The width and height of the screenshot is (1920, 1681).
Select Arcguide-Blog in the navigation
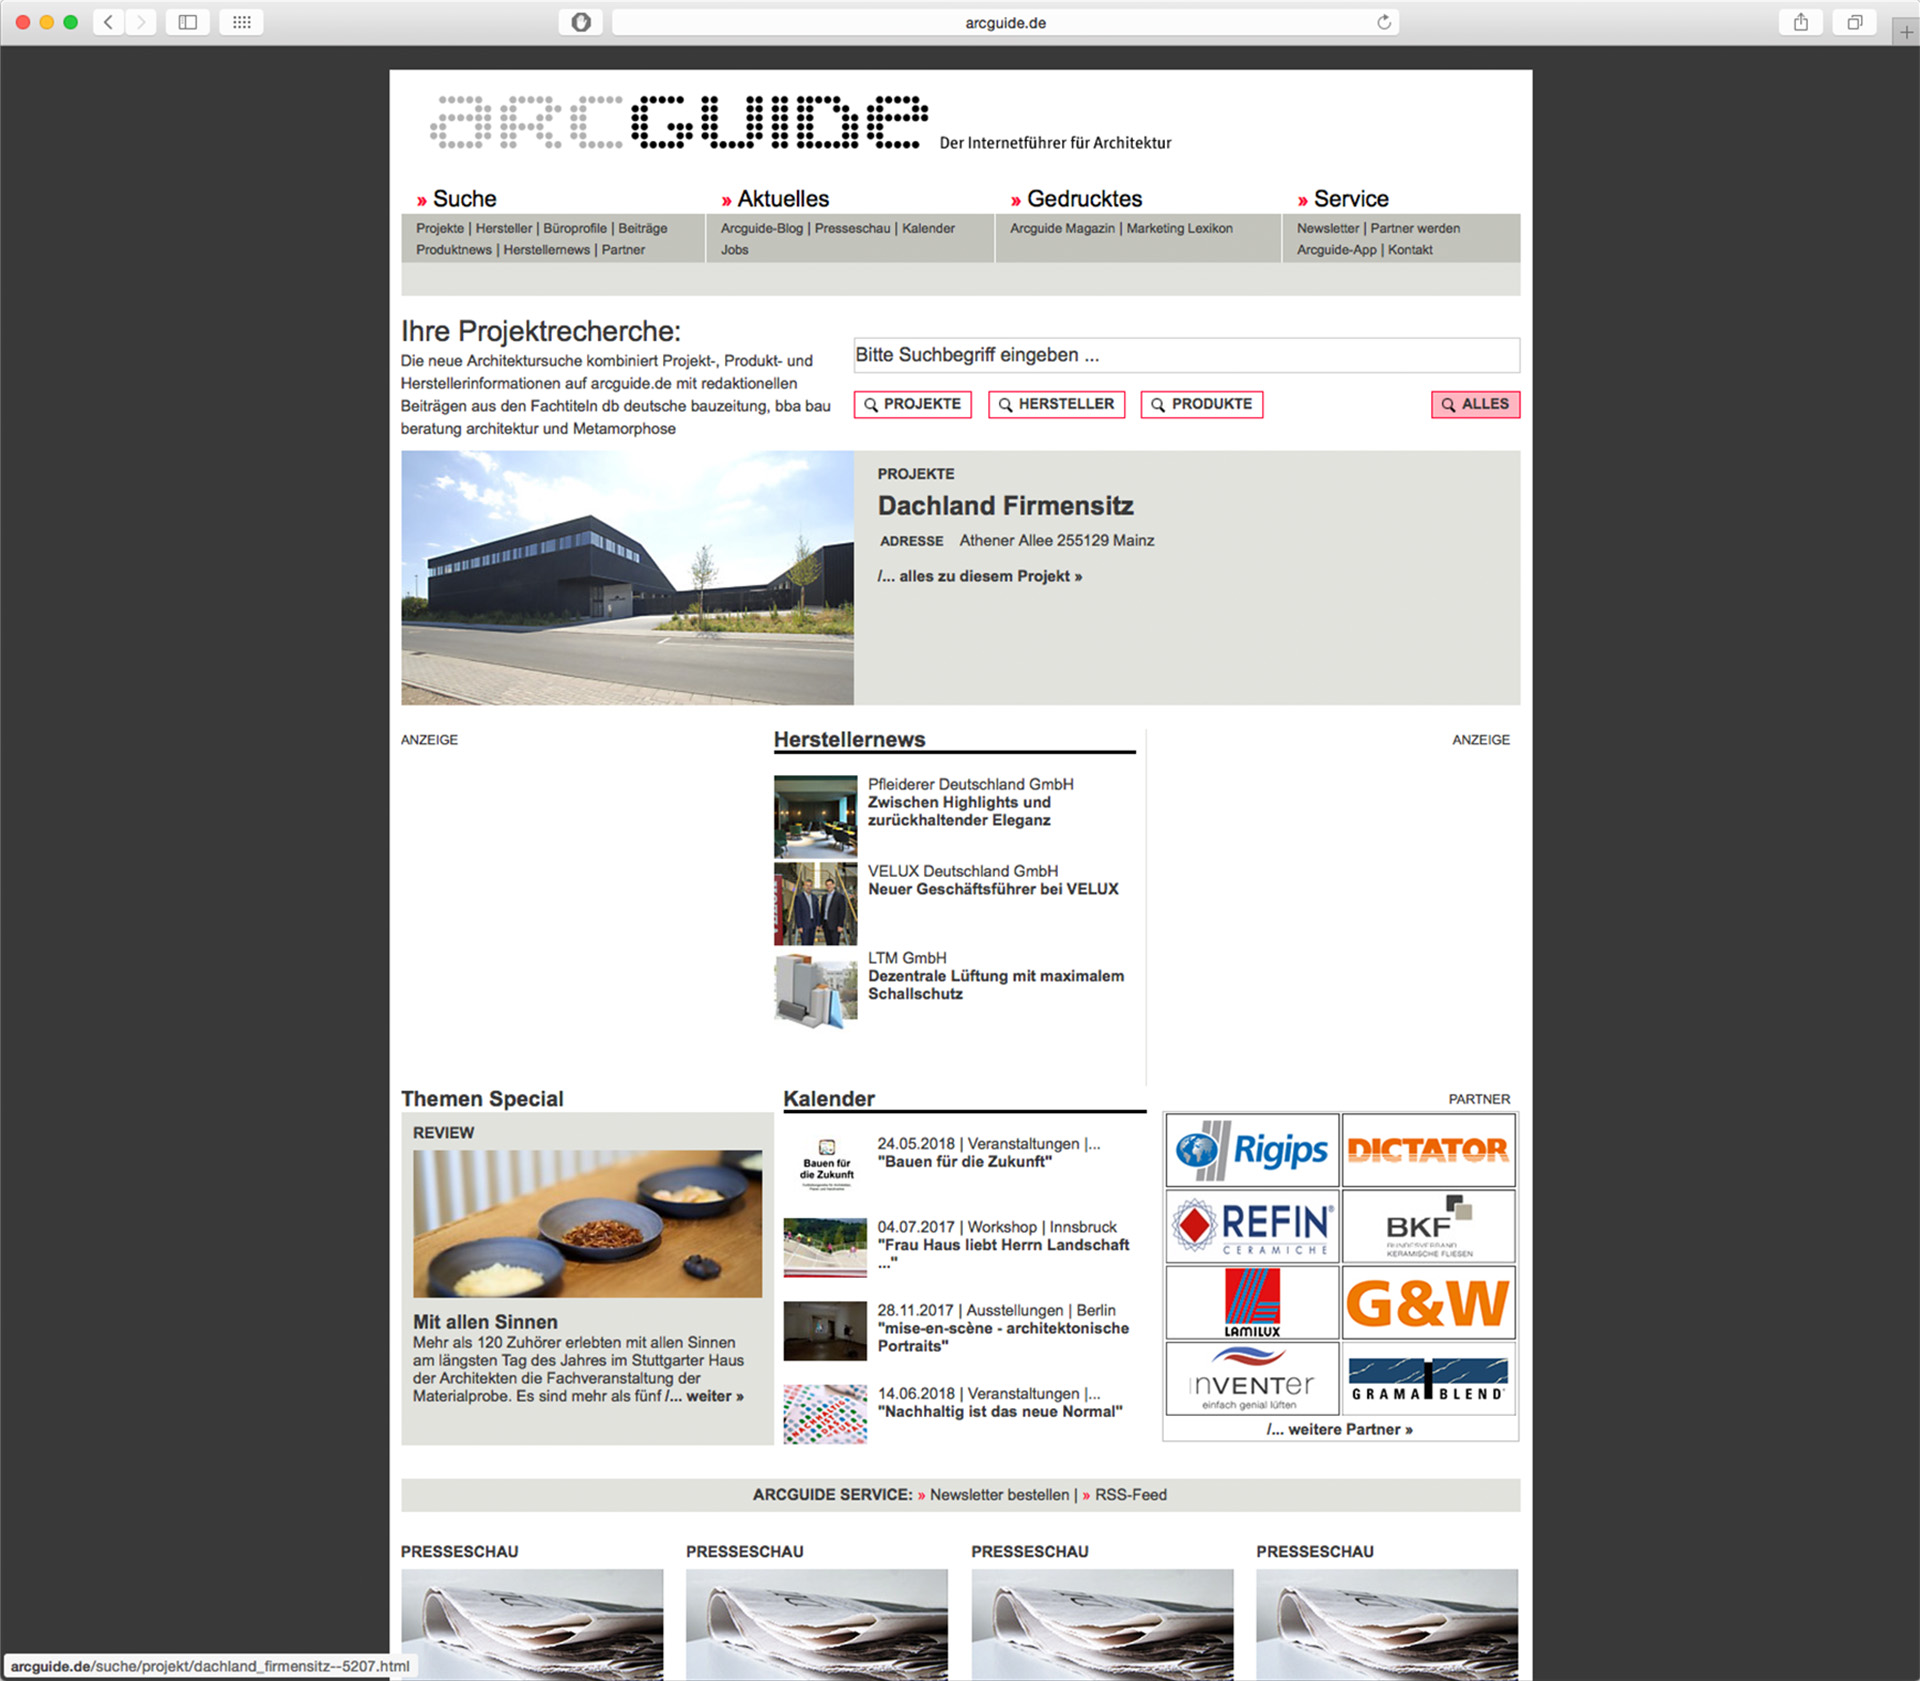click(x=761, y=228)
